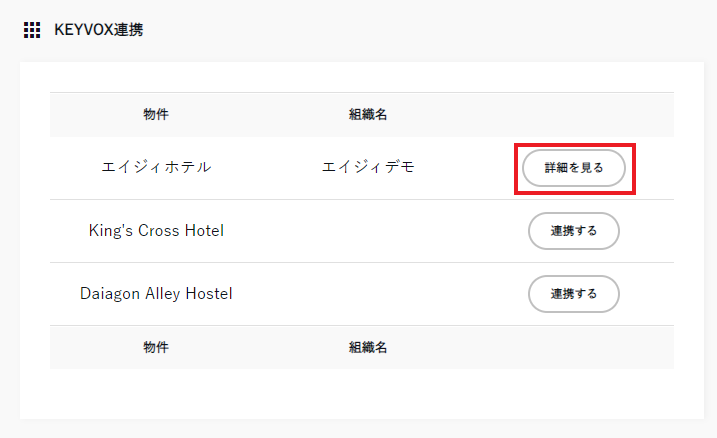Open details with the 詳細を見る button
Viewport: 717px width, 438px height.
click(x=574, y=168)
